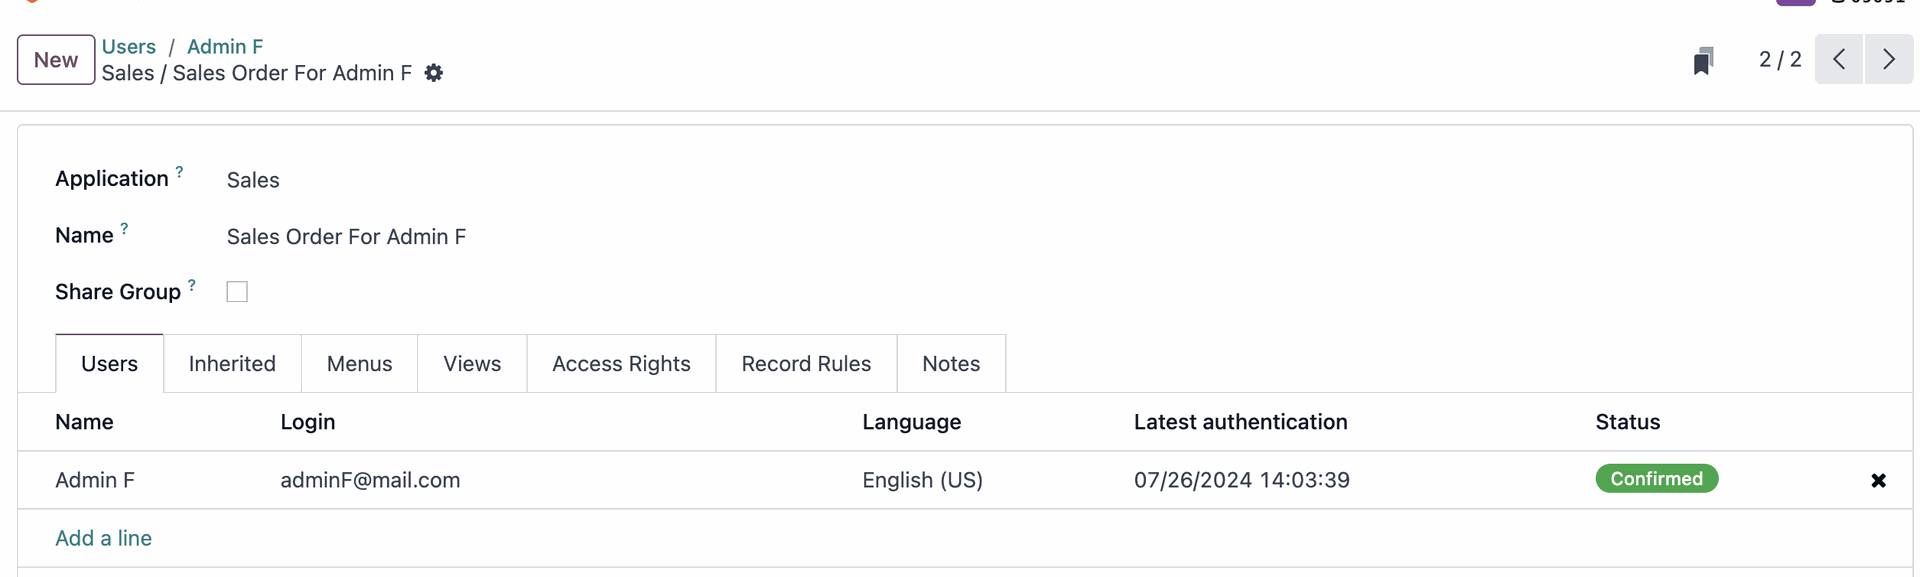
Task: Select the Views tab
Action: point(472,364)
